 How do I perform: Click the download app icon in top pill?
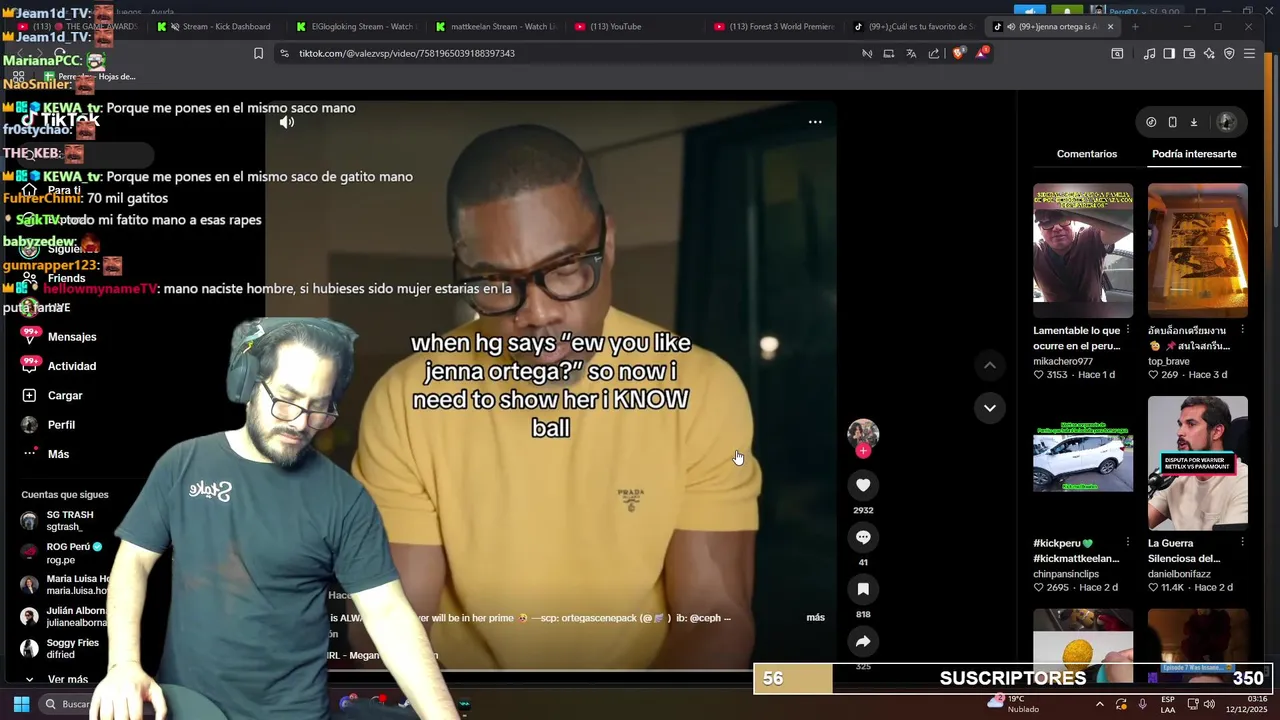click(x=1193, y=122)
